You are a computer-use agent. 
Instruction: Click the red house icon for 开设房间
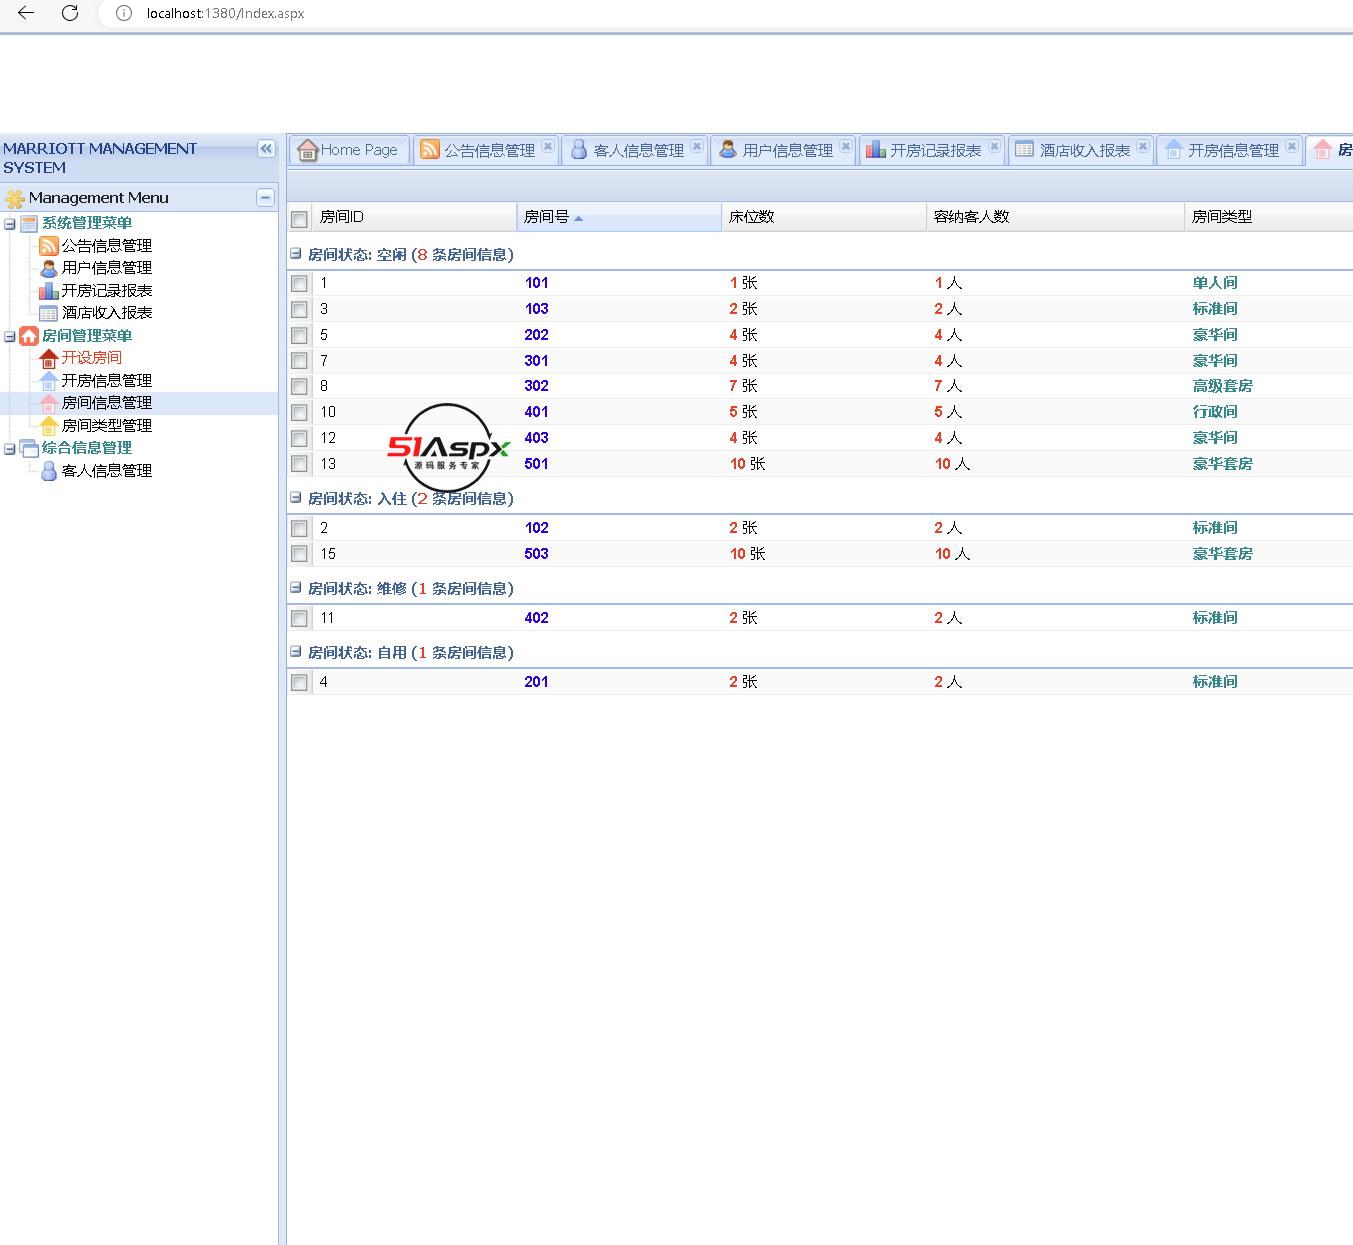[x=48, y=358]
